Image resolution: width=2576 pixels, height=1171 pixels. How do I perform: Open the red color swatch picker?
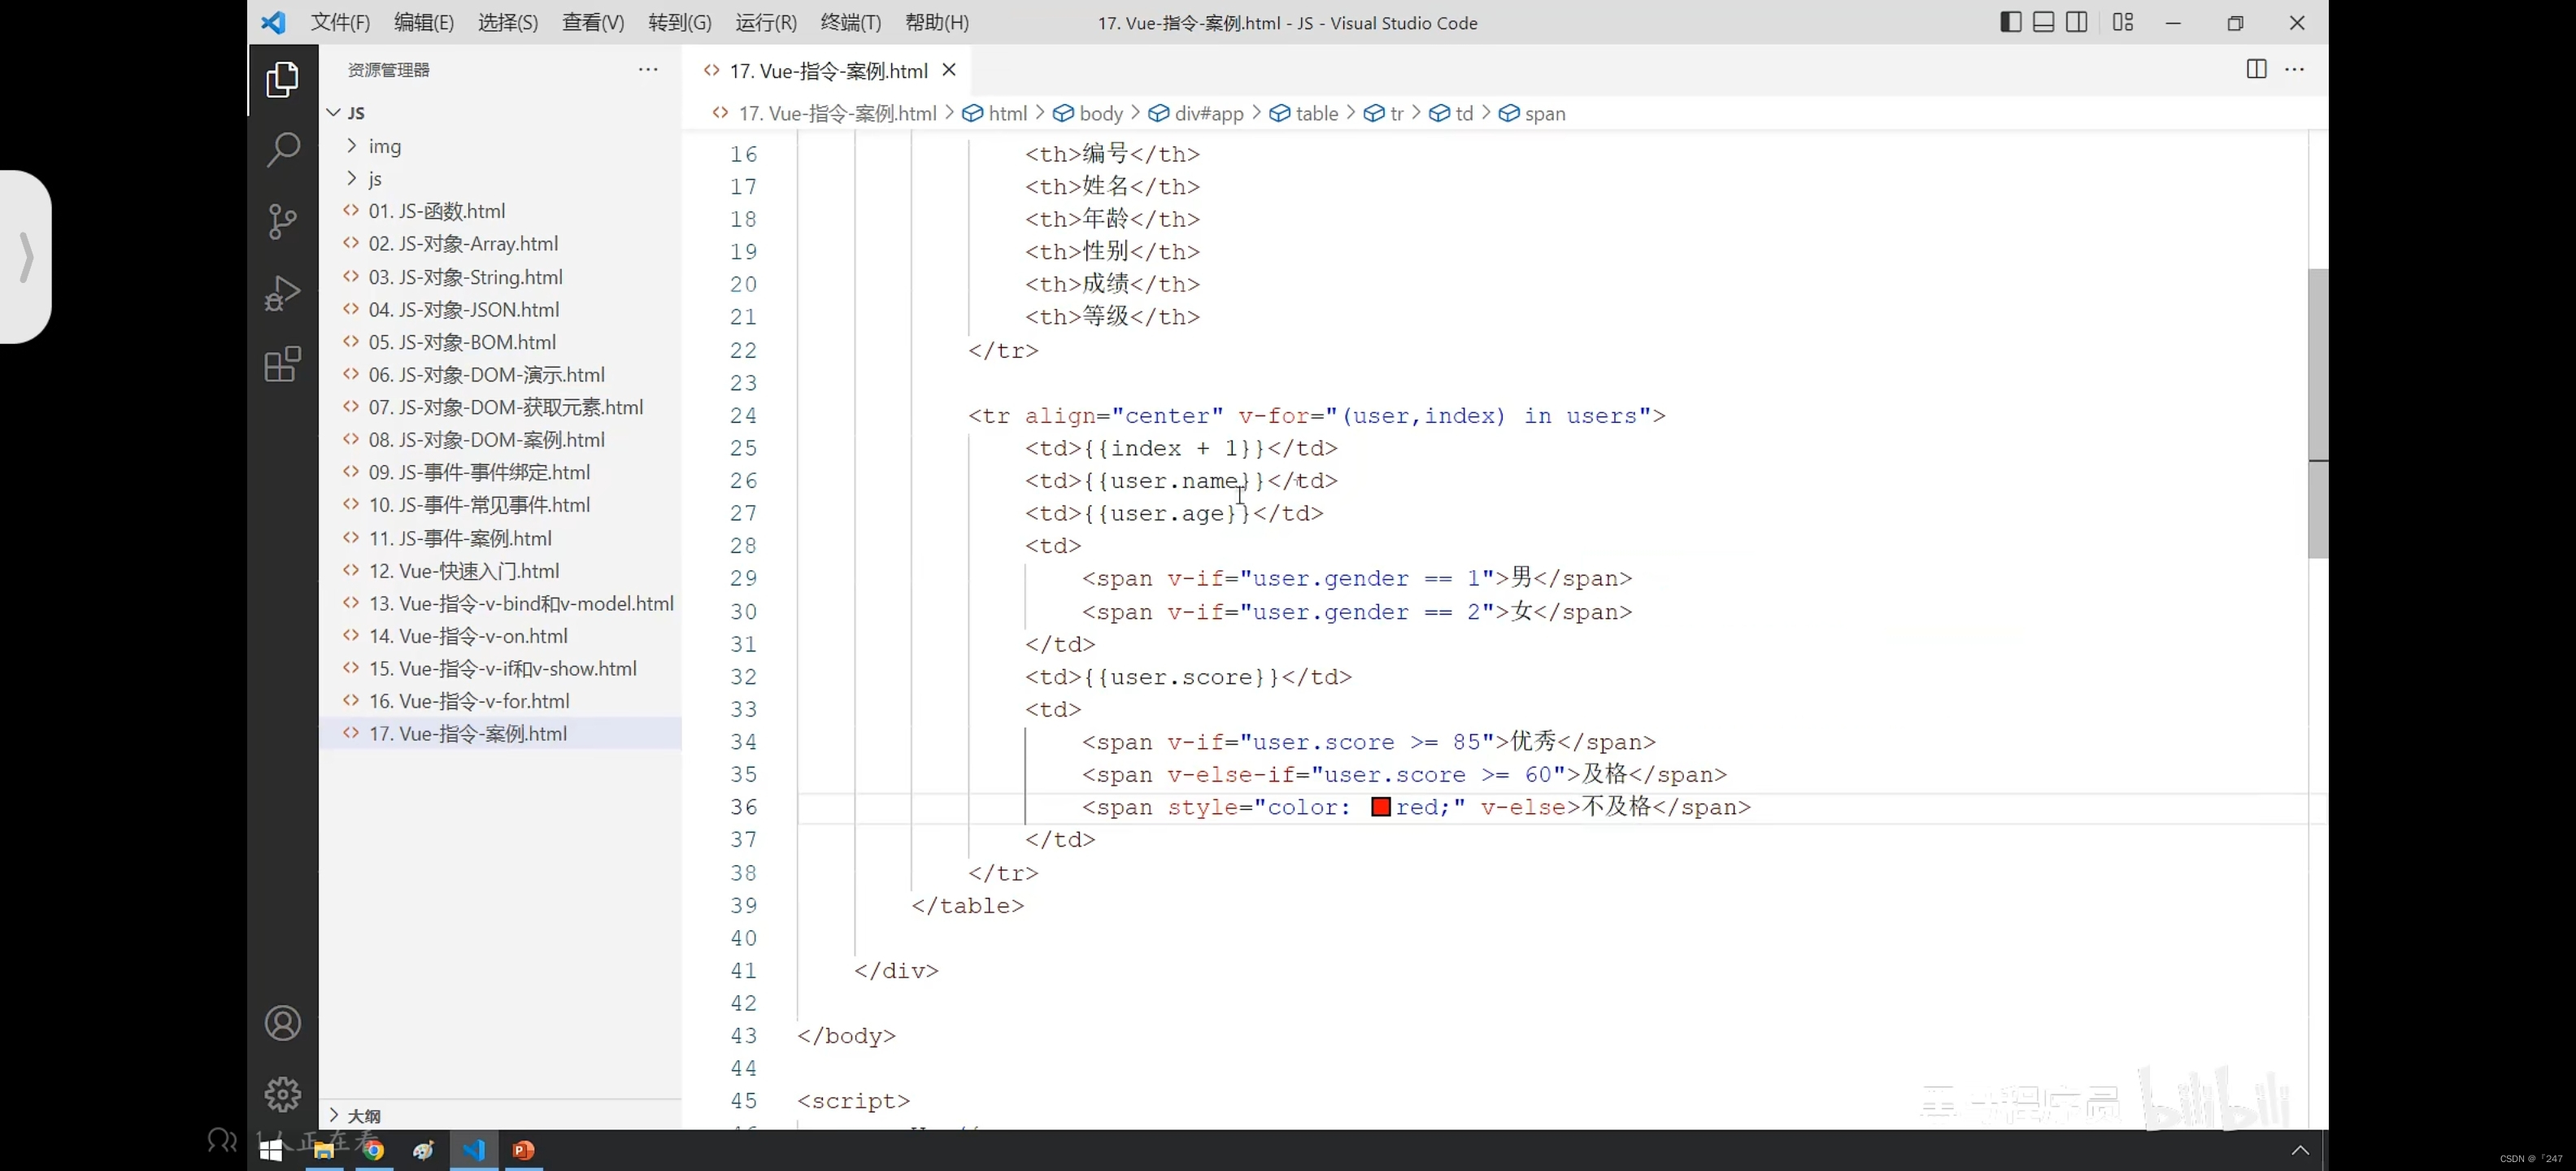[x=1381, y=807]
